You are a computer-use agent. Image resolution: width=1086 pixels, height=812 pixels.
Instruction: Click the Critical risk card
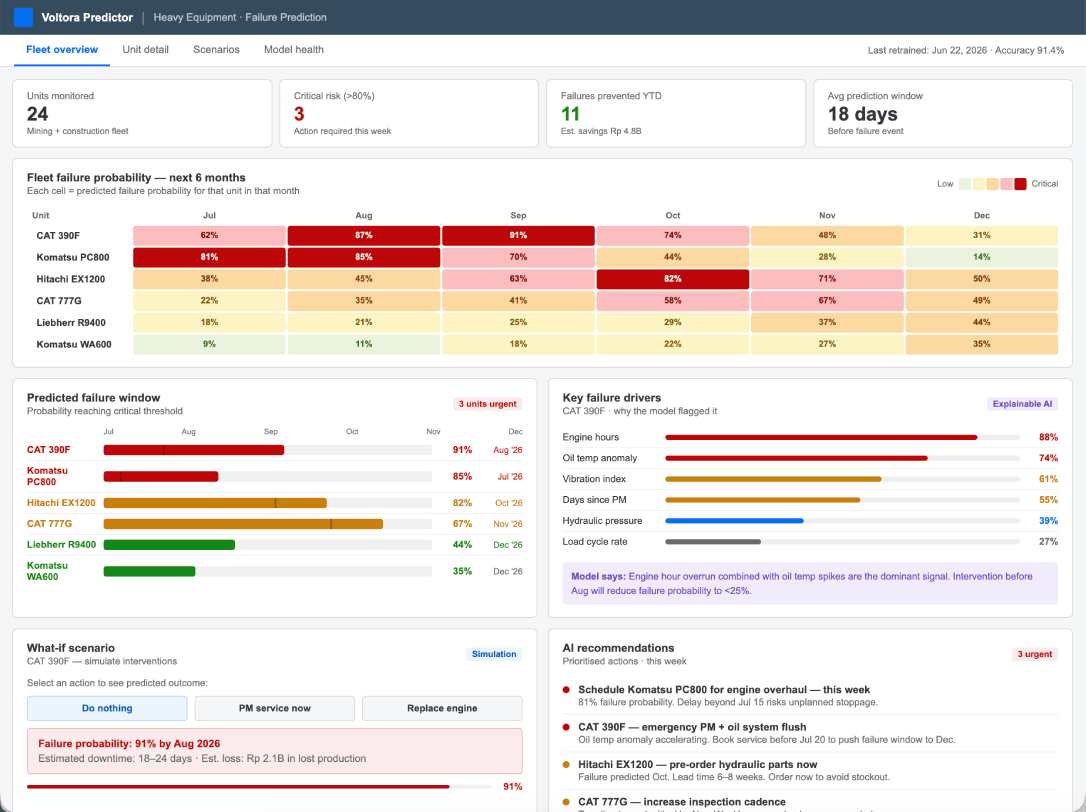click(x=409, y=113)
